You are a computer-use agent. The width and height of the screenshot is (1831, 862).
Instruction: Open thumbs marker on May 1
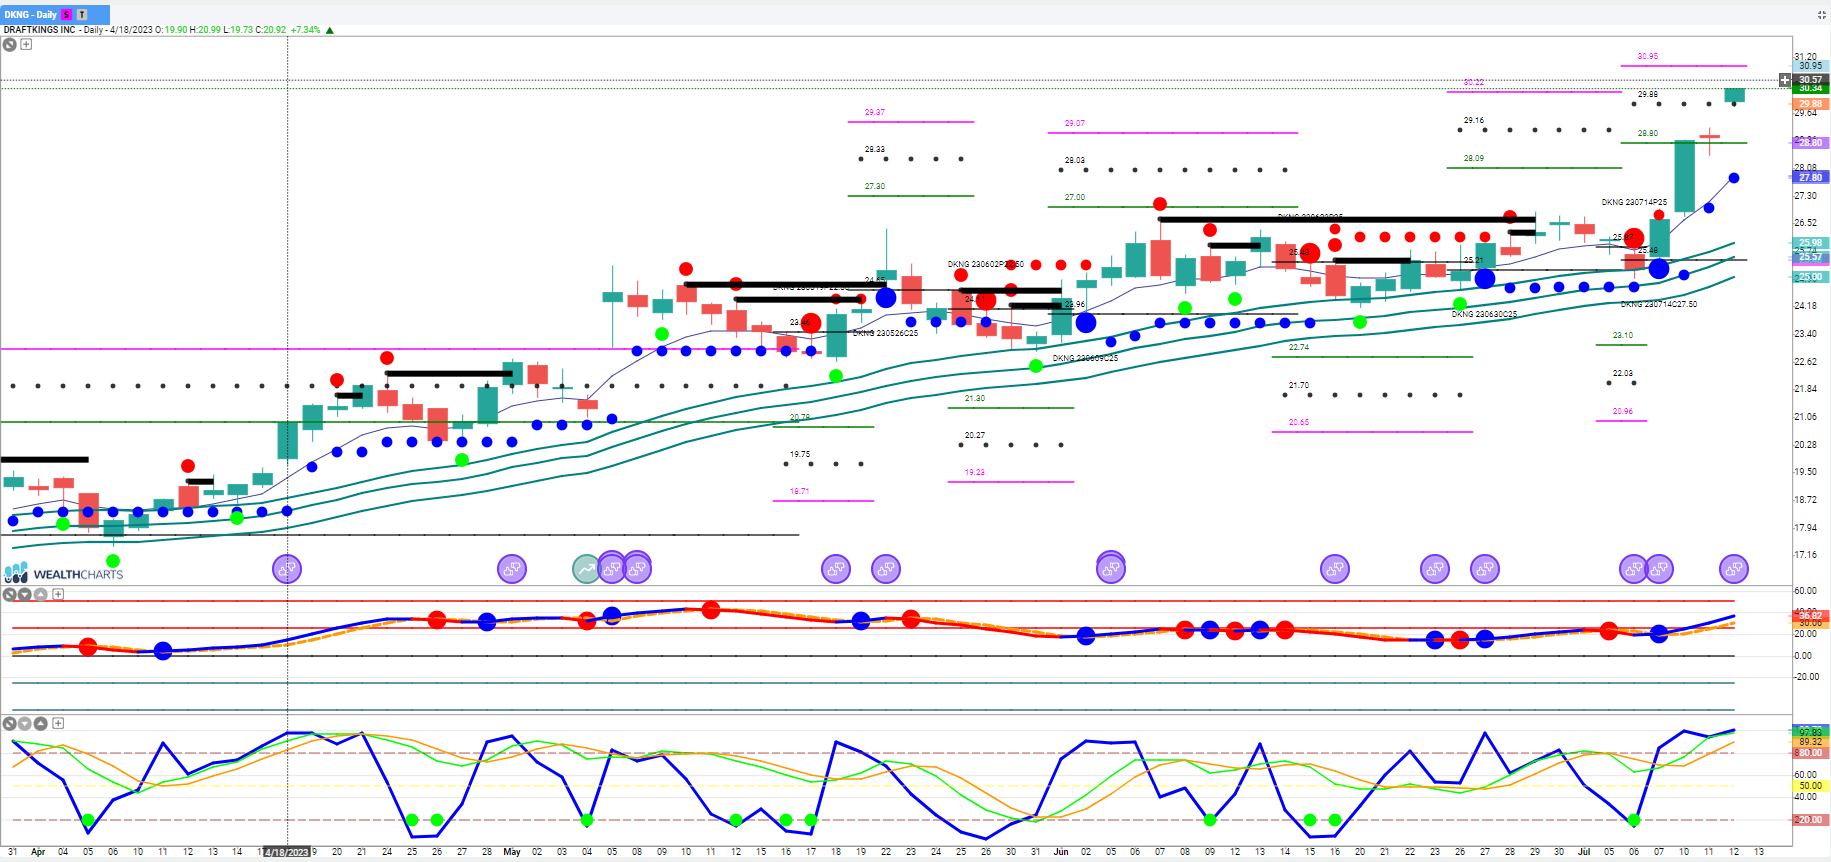(x=512, y=569)
